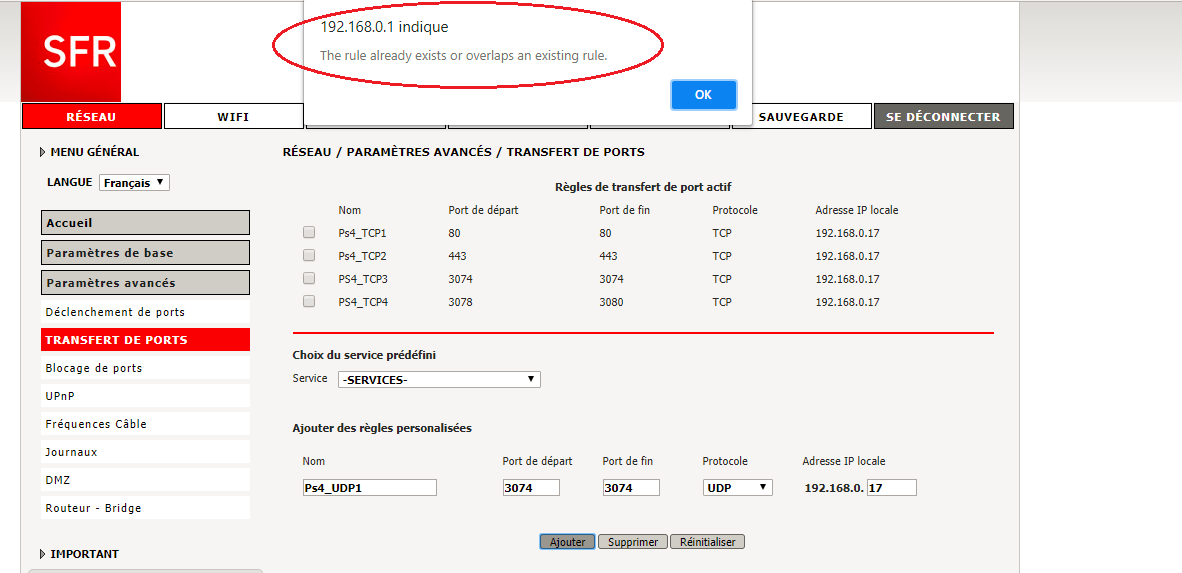This screenshot has width=1182, height=573.
Task: Click SE DÉCONNECTER to log out
Action: (x=943, y=117)
